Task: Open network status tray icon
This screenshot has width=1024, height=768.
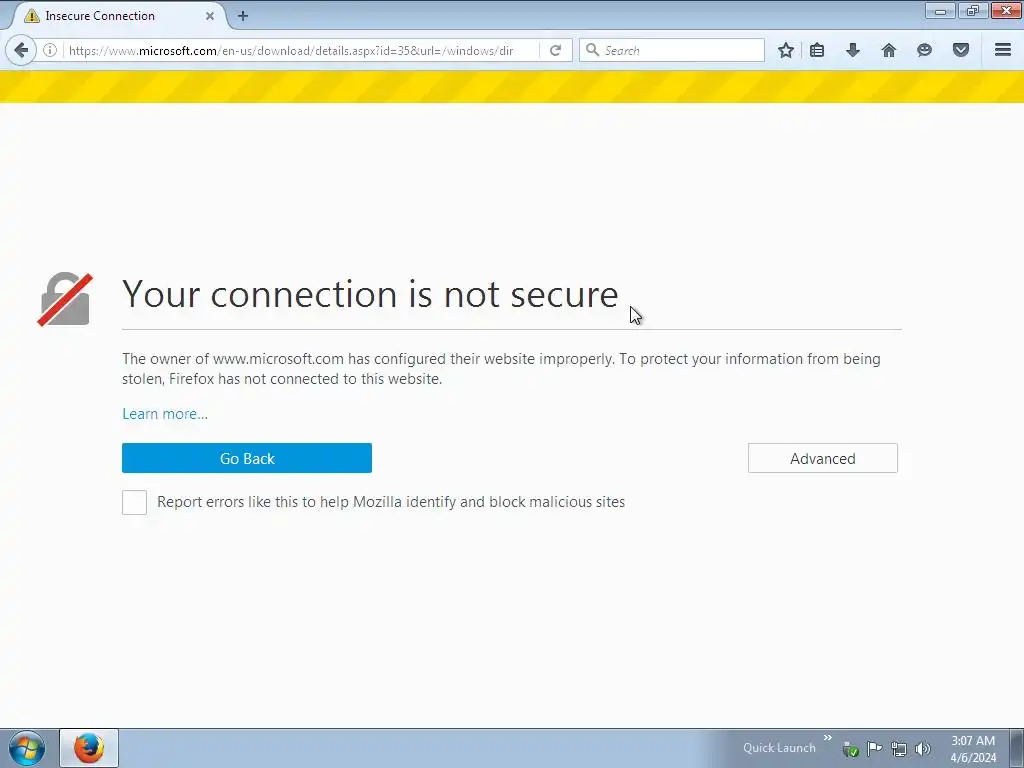Action: (x=899, y=749)
